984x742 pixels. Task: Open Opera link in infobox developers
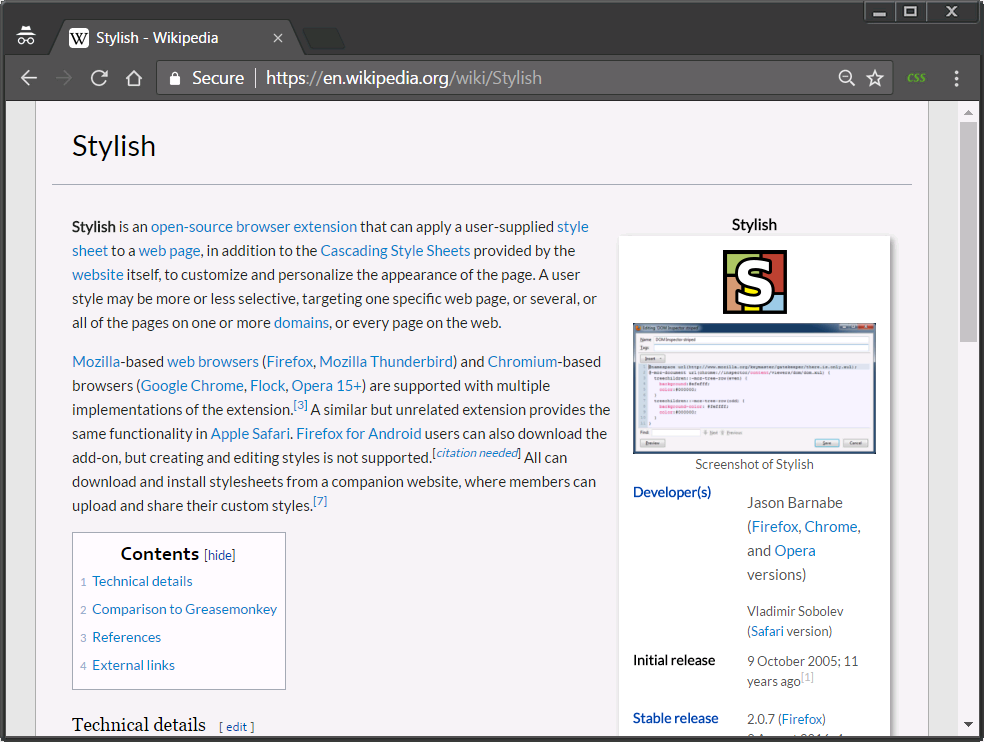[x=794, y=551]
